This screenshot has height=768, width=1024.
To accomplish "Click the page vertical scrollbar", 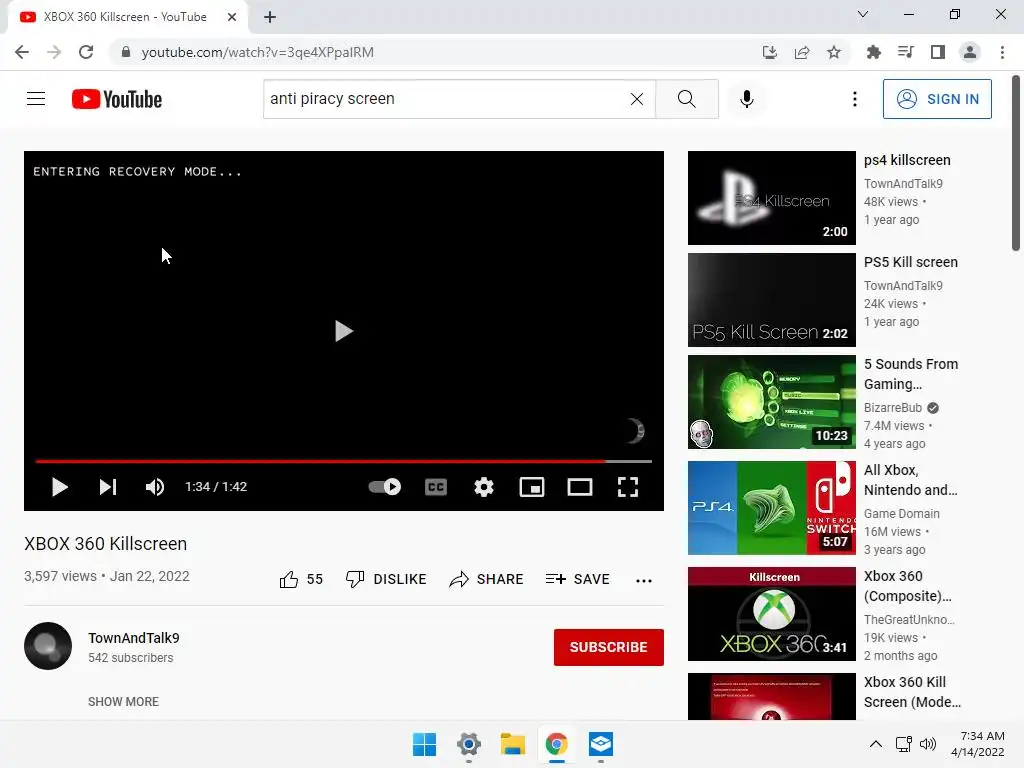I will [1016, 163].
